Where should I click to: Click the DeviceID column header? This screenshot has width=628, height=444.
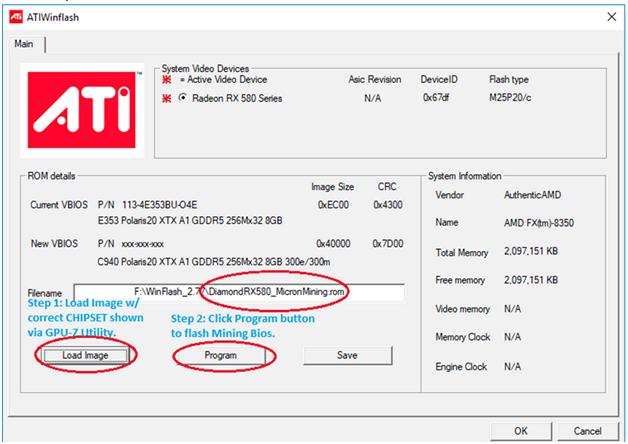(x=439, y=80)
